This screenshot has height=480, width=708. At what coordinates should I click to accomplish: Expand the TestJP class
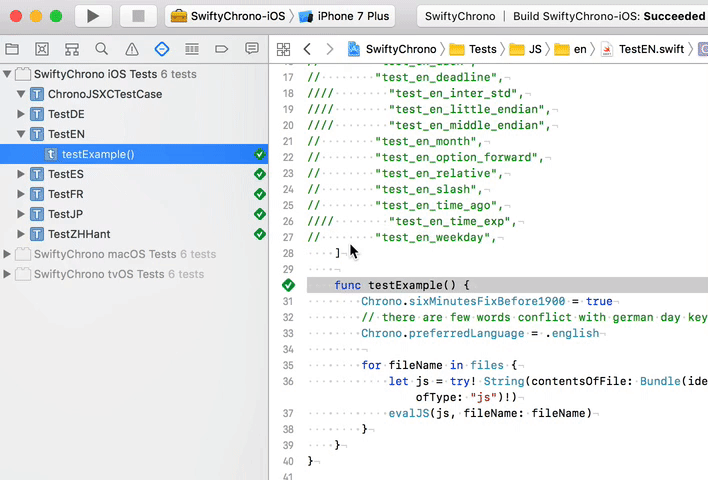(x=21, y=214)
